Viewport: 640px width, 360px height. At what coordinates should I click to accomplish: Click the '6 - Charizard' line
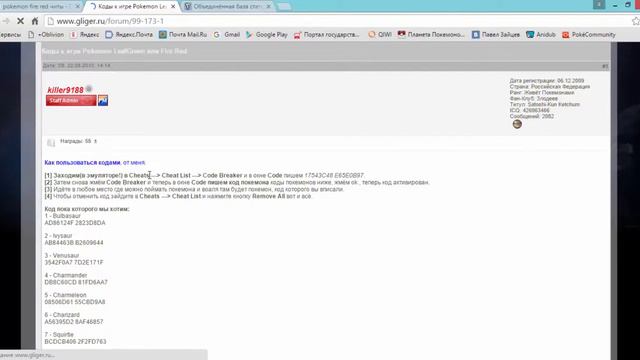(62, 315)
